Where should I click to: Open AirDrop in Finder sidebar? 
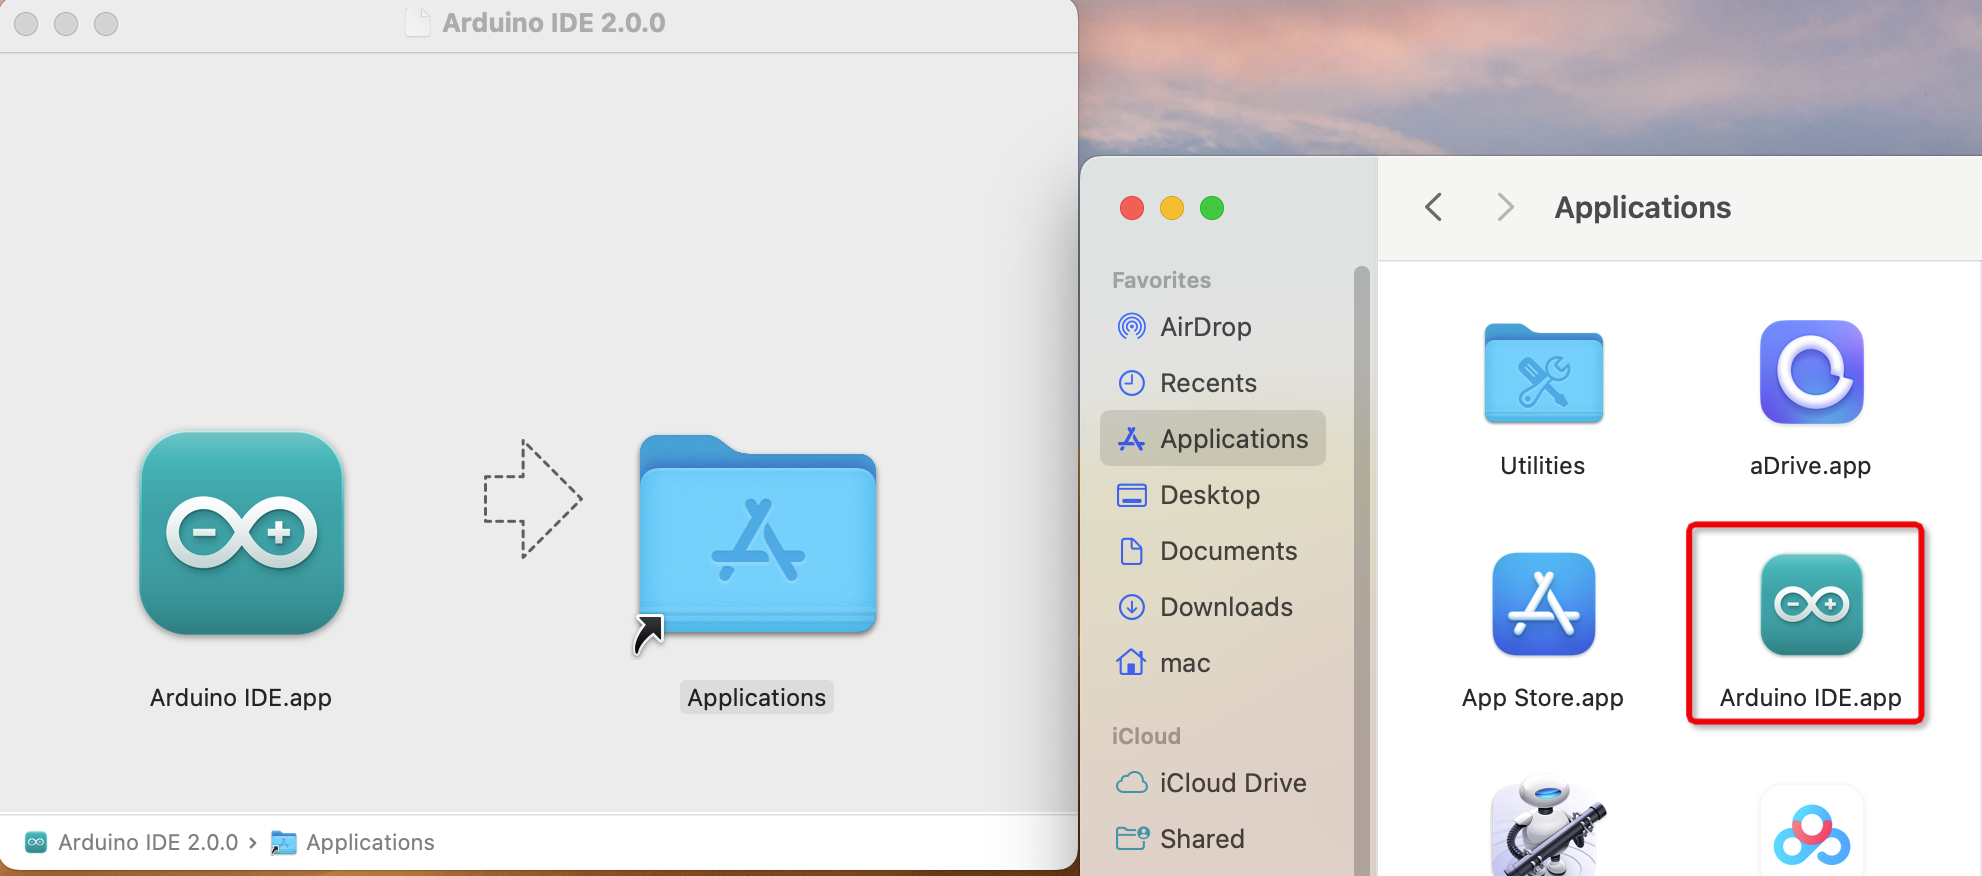(x=1213, y=327)
